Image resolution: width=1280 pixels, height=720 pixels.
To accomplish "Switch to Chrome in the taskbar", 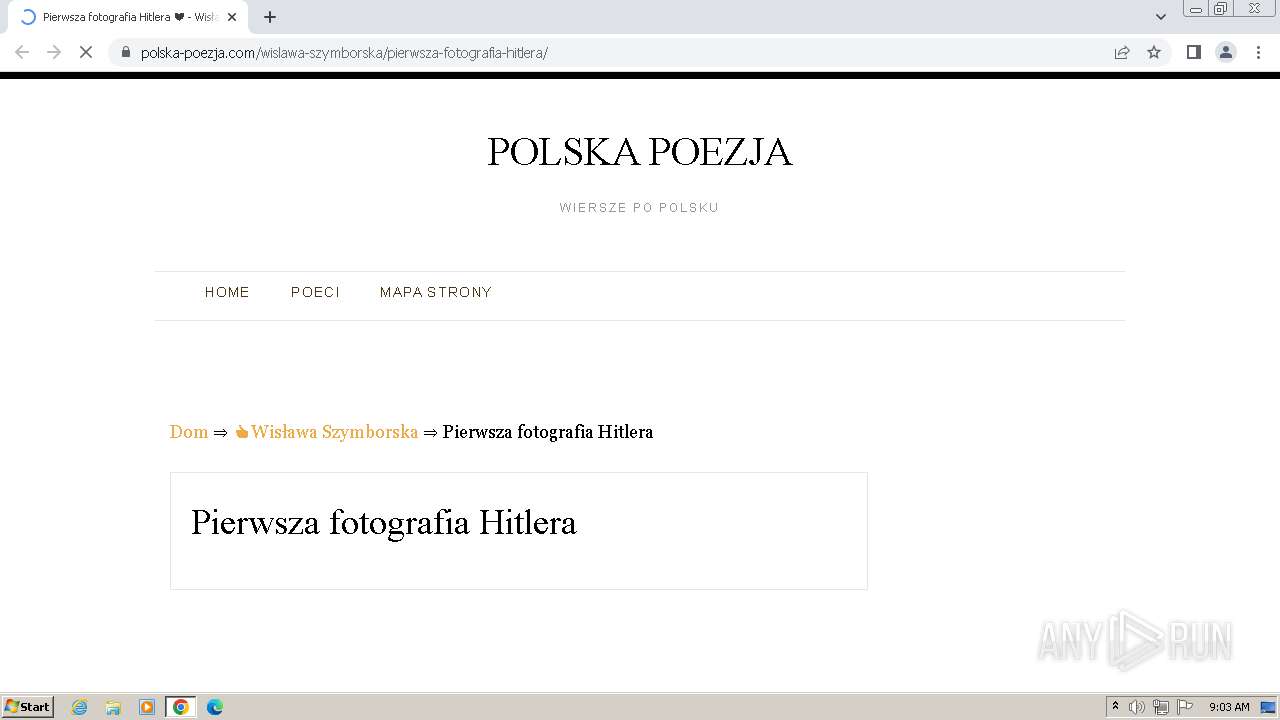I will [181, 707].
